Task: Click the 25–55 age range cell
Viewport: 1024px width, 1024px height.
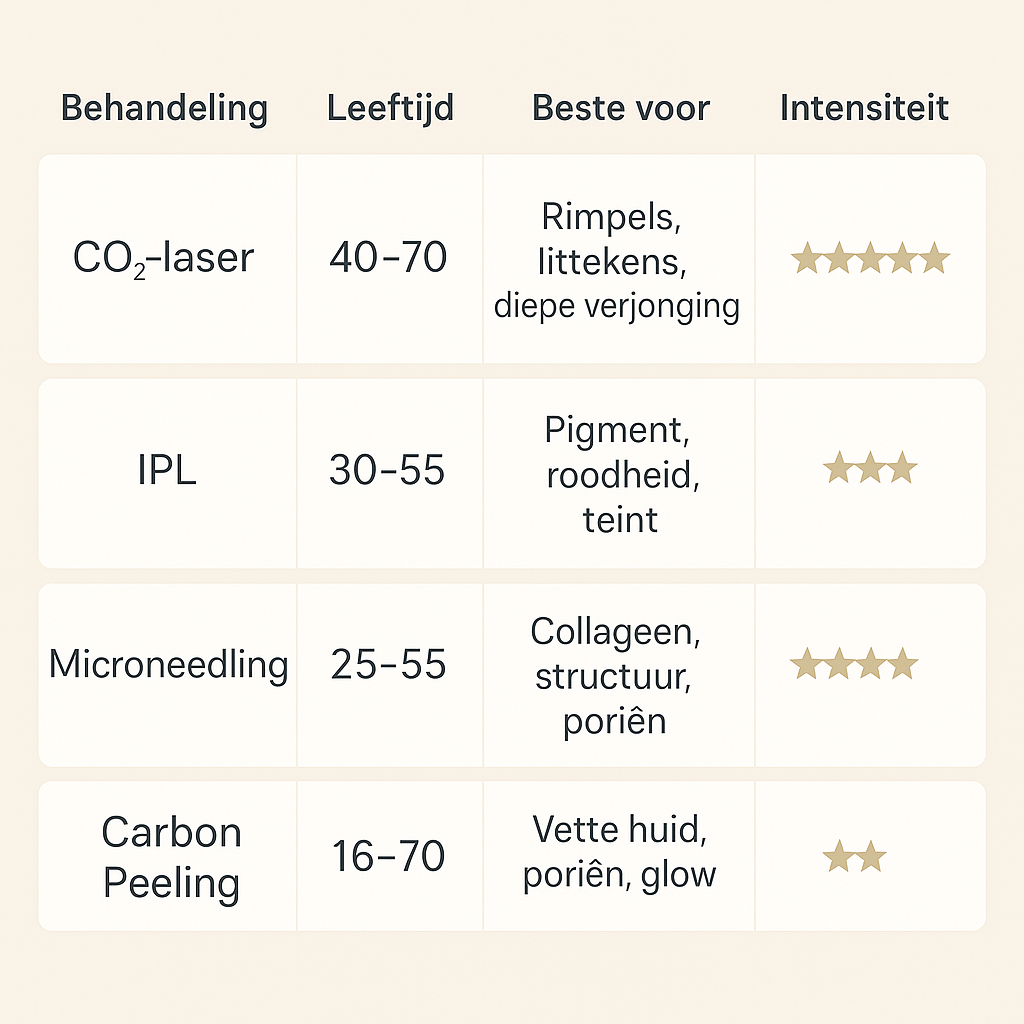Action: [388, 664]
